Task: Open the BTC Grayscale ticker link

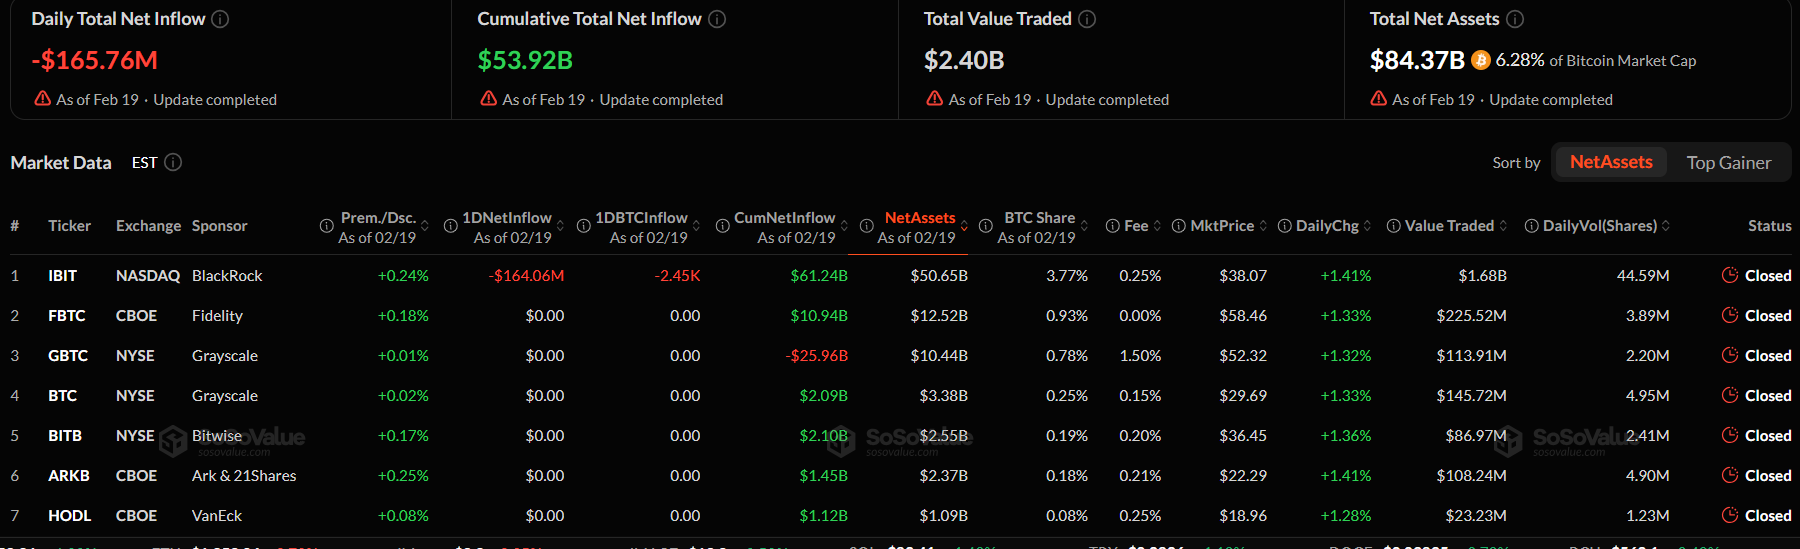Action: [x=63, y=395]
